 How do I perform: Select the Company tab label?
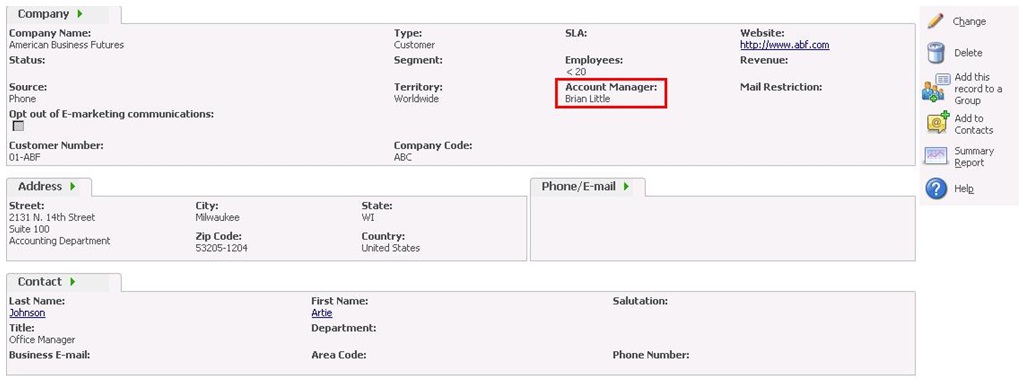[x=43, y=14]
